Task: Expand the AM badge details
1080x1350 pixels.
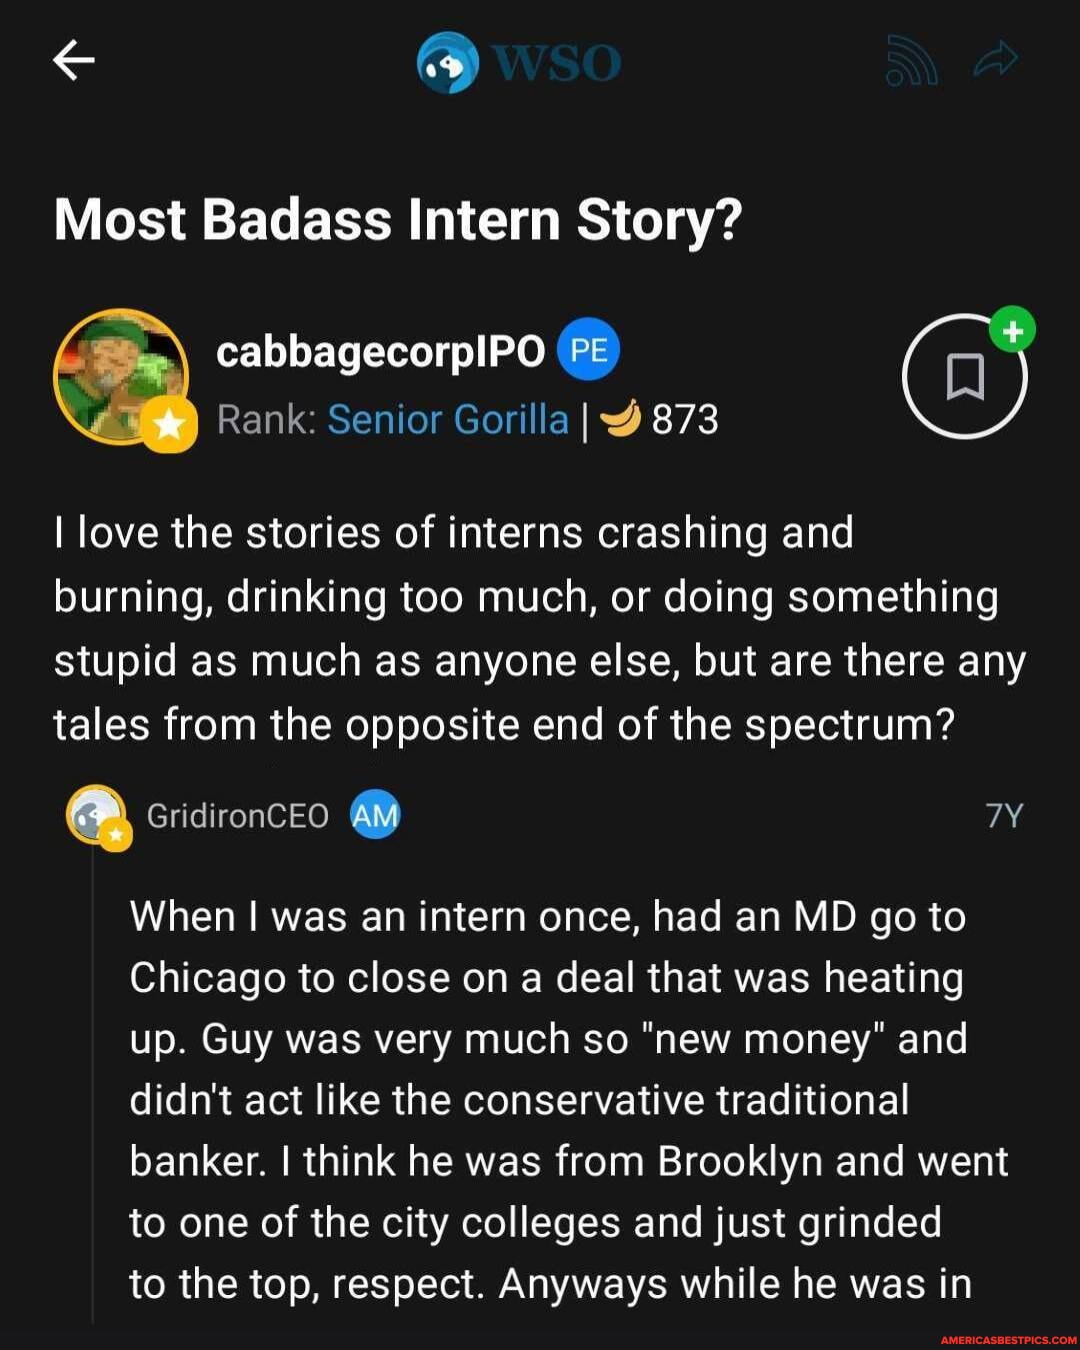Action: pyautogui.click(x=375, y=815)
